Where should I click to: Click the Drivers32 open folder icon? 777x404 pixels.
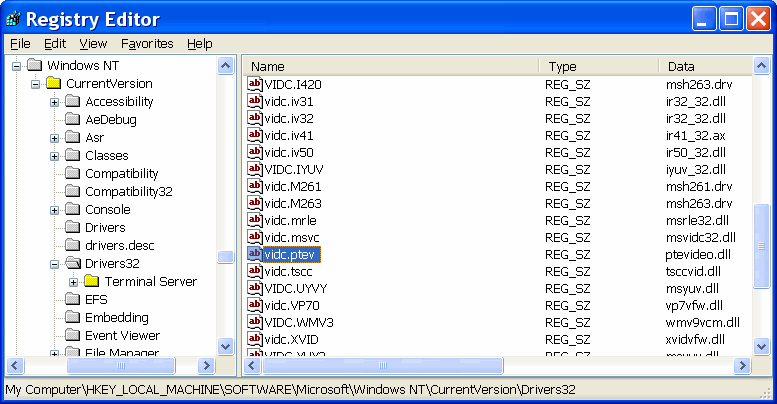pos(73,264)
